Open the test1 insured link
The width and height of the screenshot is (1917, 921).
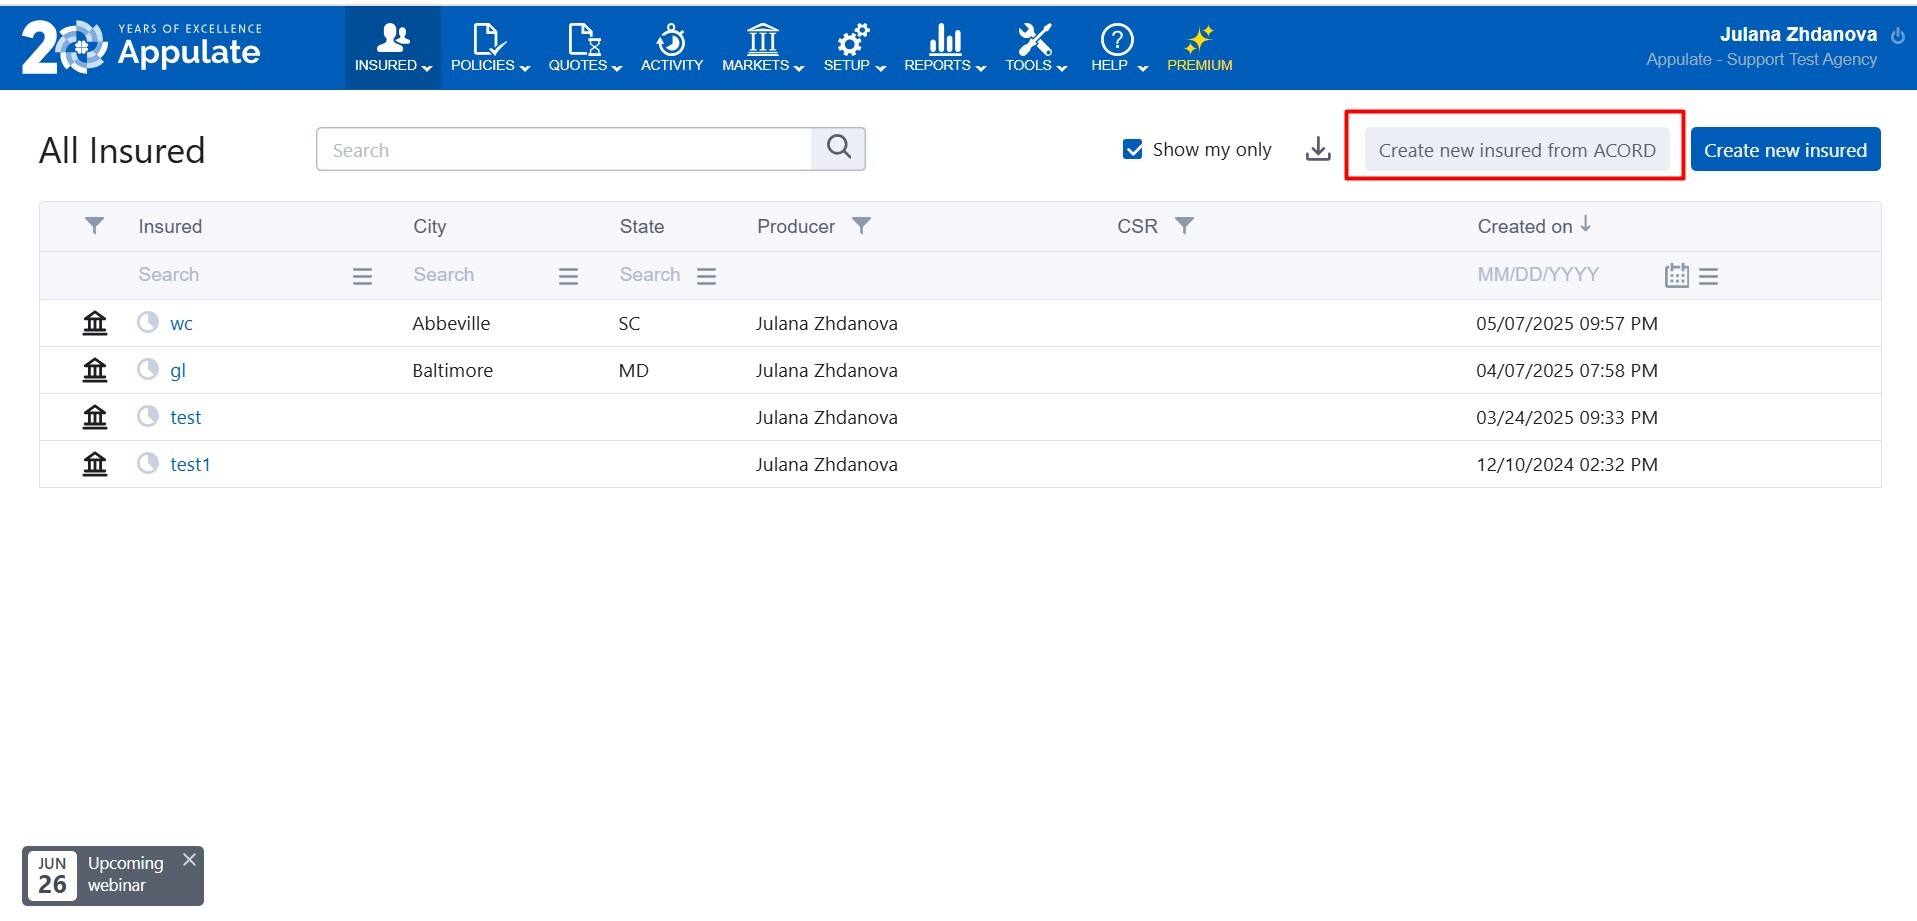[x=190, y=464]
